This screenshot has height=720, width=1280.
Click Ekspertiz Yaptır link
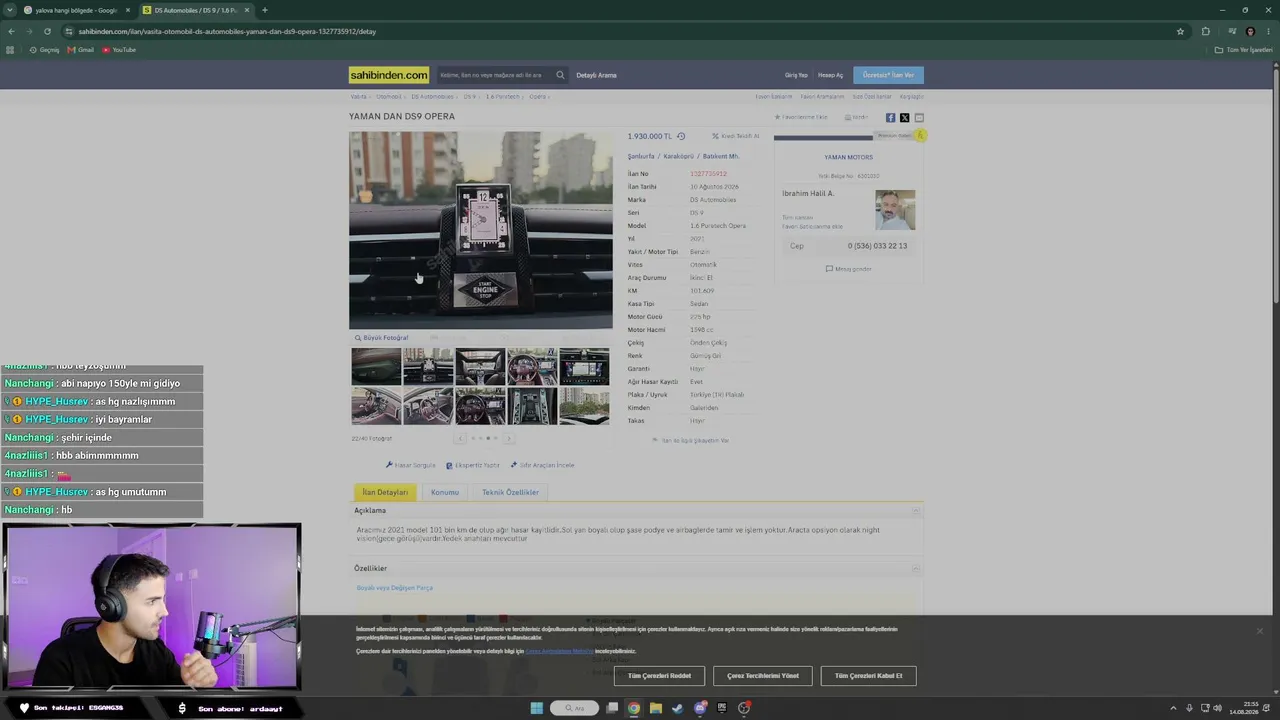pyautogui.click(x=473, y=465)
